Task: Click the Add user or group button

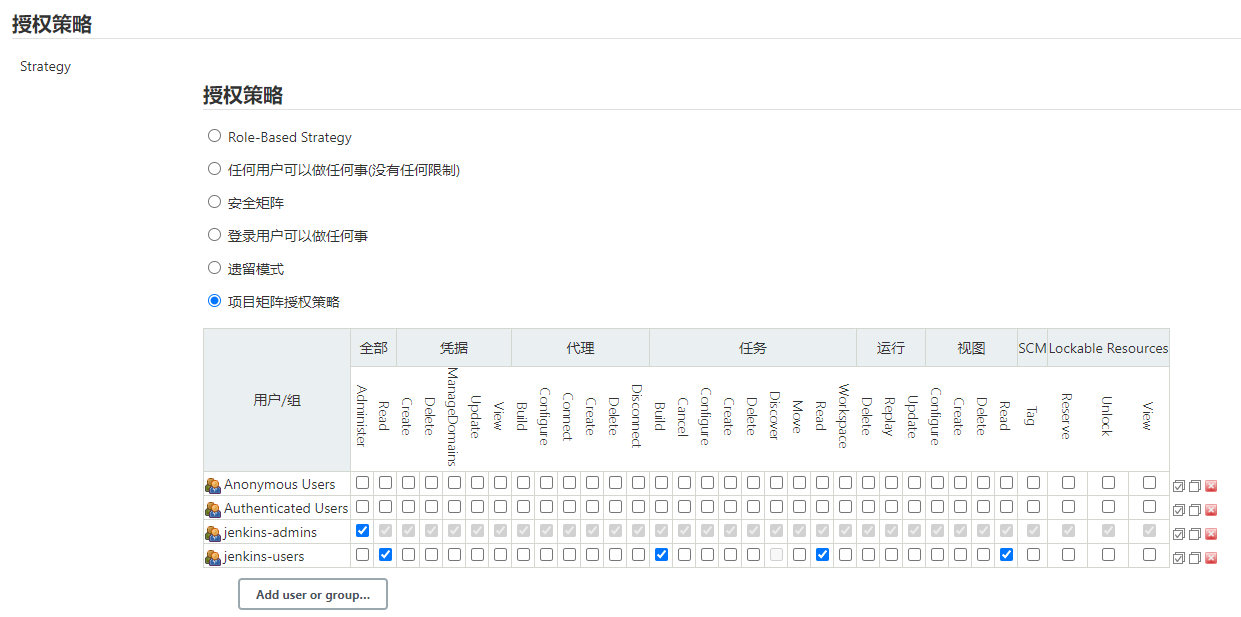Action: pyautogui.click(x=312, y=594)
